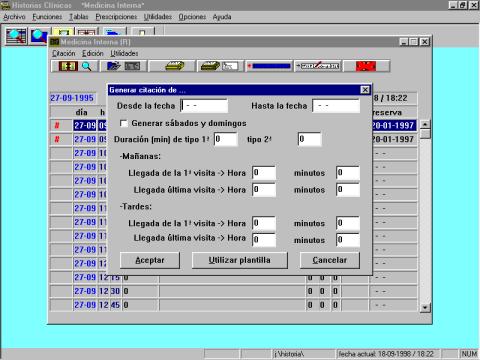Click the blue bar toolbar button

coord(269,66)
